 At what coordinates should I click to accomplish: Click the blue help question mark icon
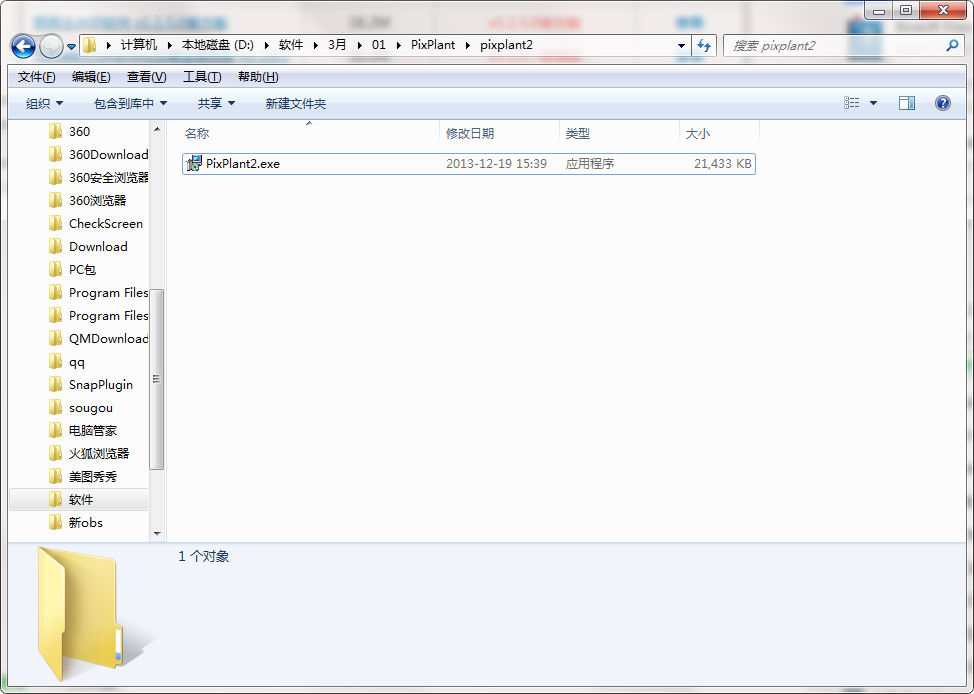942,103
